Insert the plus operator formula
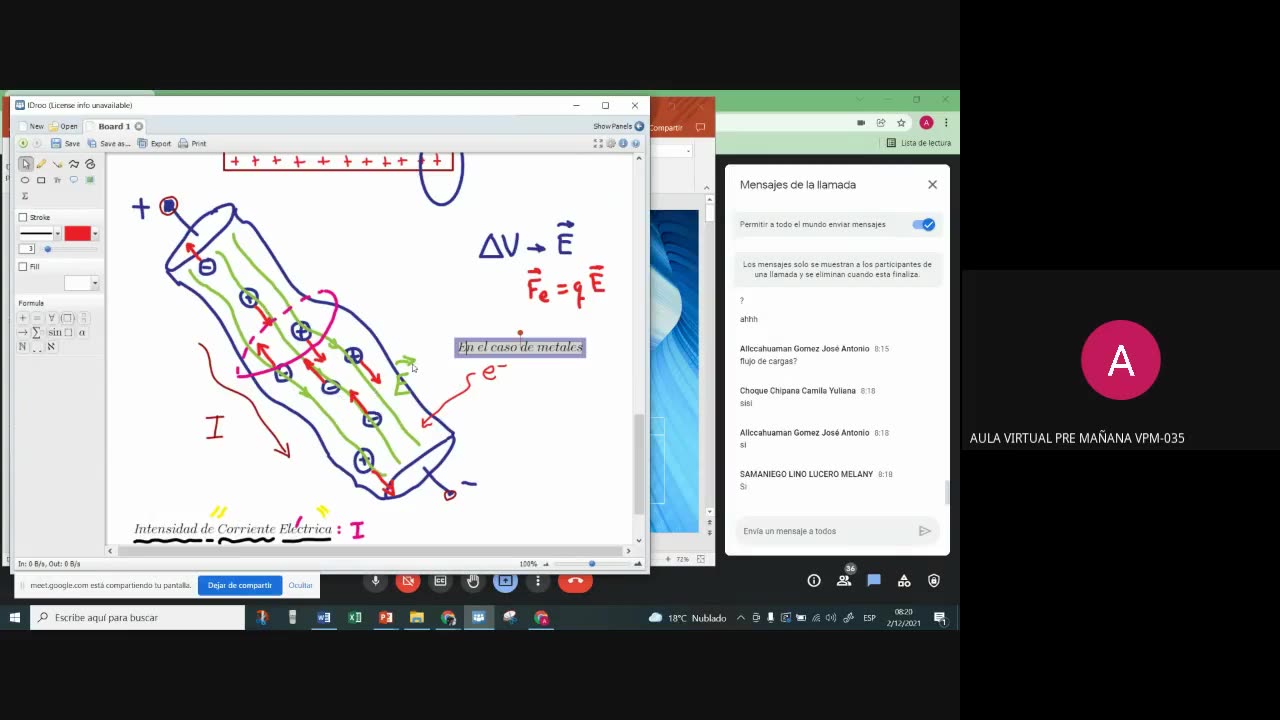Viewport: 1280px width, 720px height. pyautogui.click(x=23, y=318)
